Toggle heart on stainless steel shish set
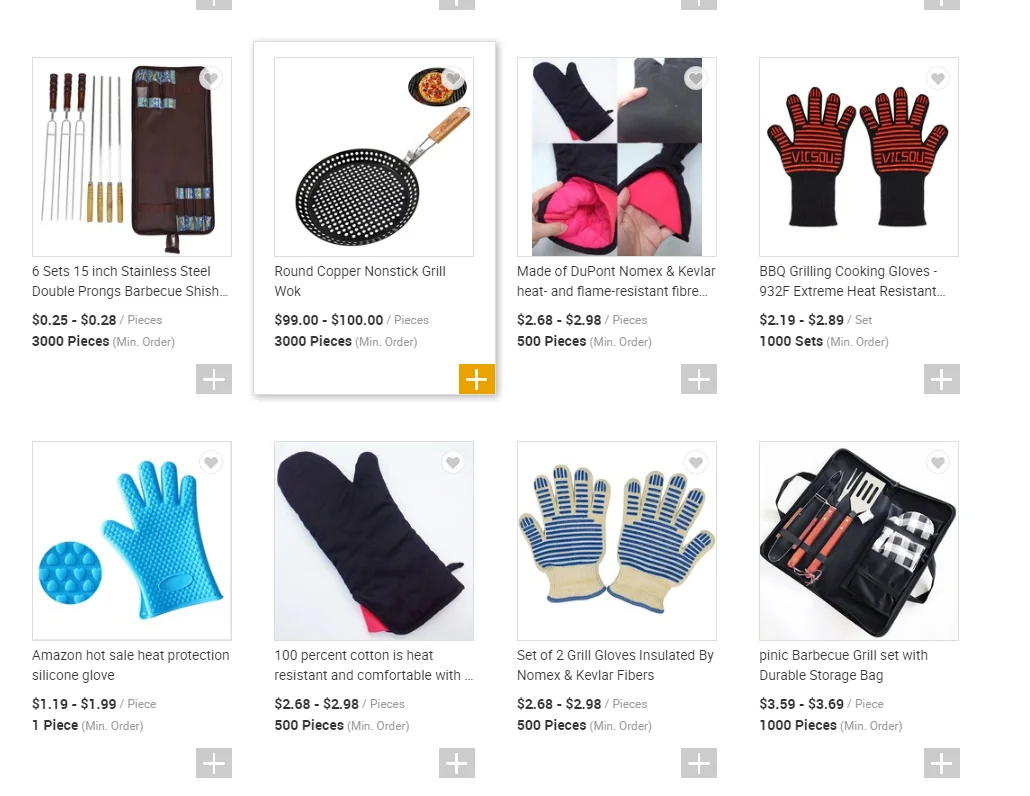This screenshot has width=1030, height=796. [210, 78]
